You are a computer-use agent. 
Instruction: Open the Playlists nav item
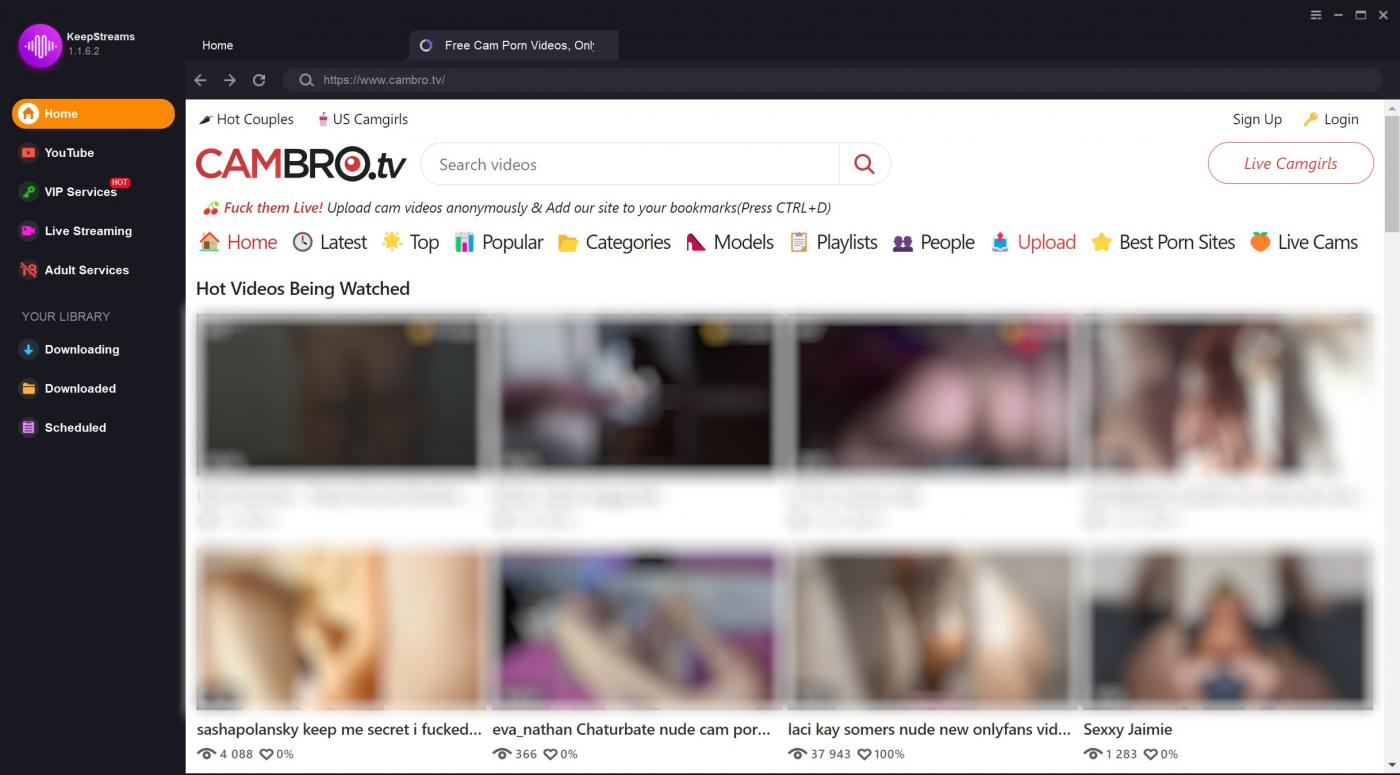point(833,242)
